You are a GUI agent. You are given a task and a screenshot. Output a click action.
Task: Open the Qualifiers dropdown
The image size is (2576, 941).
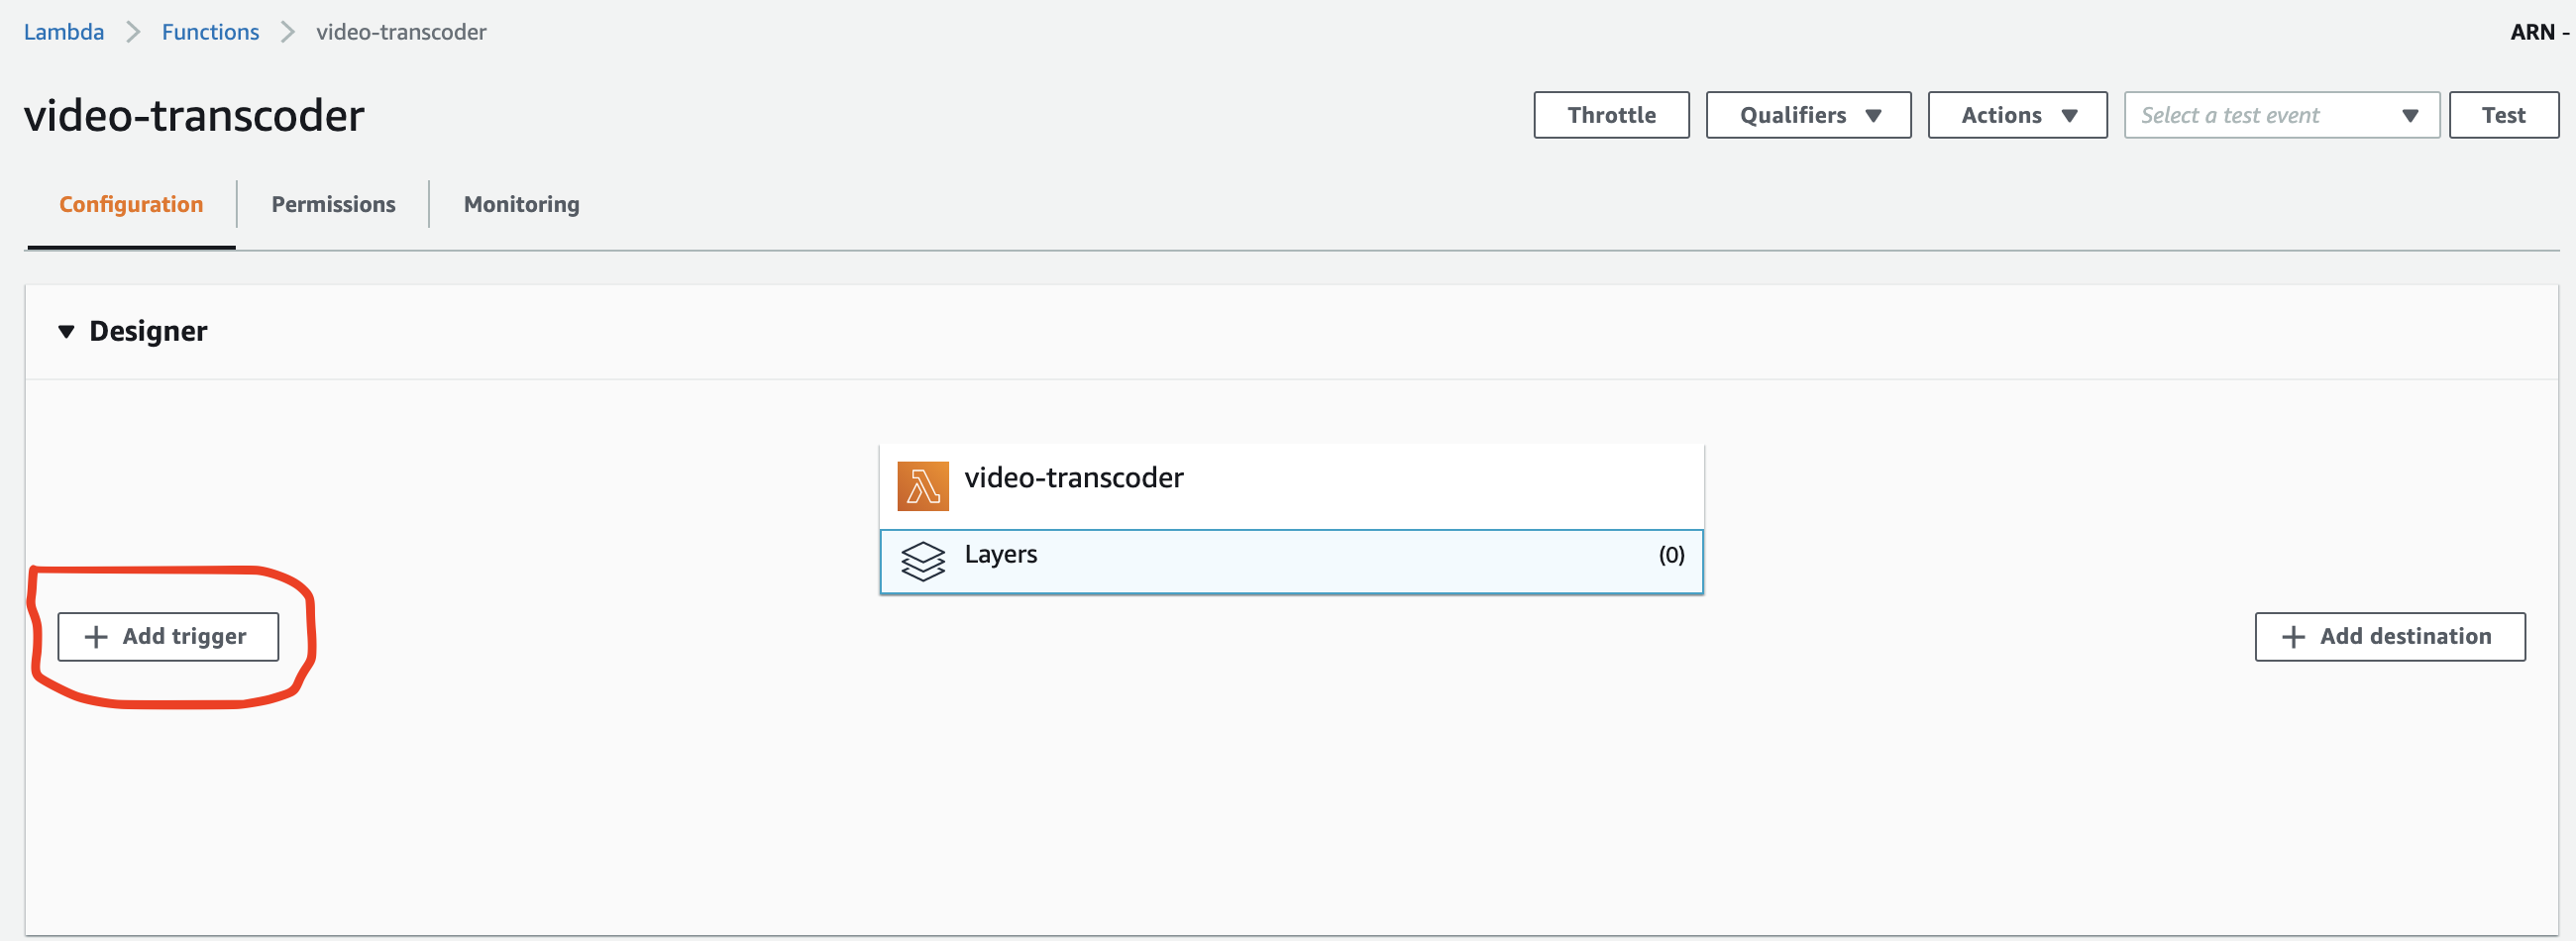click(x=1808, y=115)
